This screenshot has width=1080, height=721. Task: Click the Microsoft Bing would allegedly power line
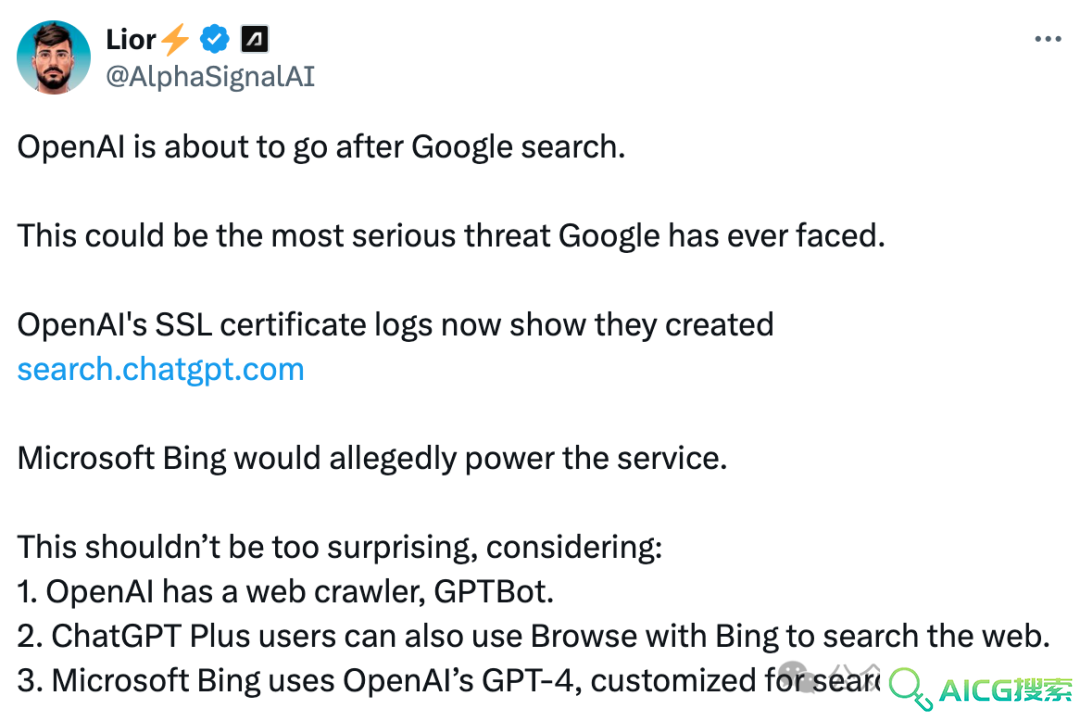click(x=372, y=459)
